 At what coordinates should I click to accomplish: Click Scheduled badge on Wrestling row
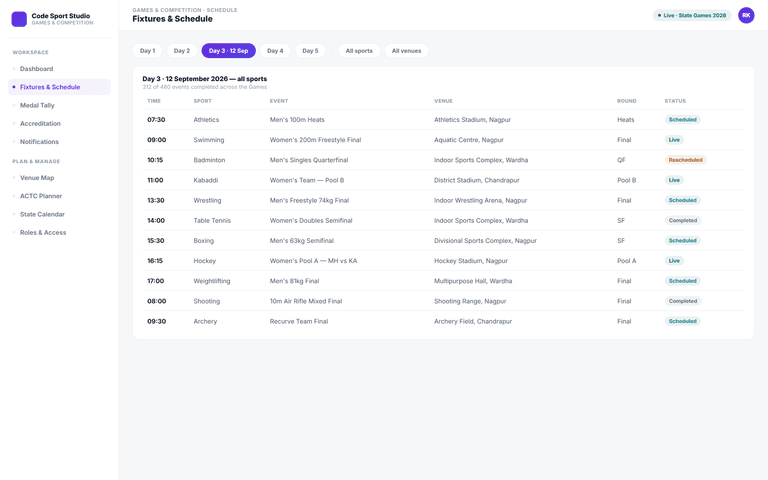coord(682,200)
